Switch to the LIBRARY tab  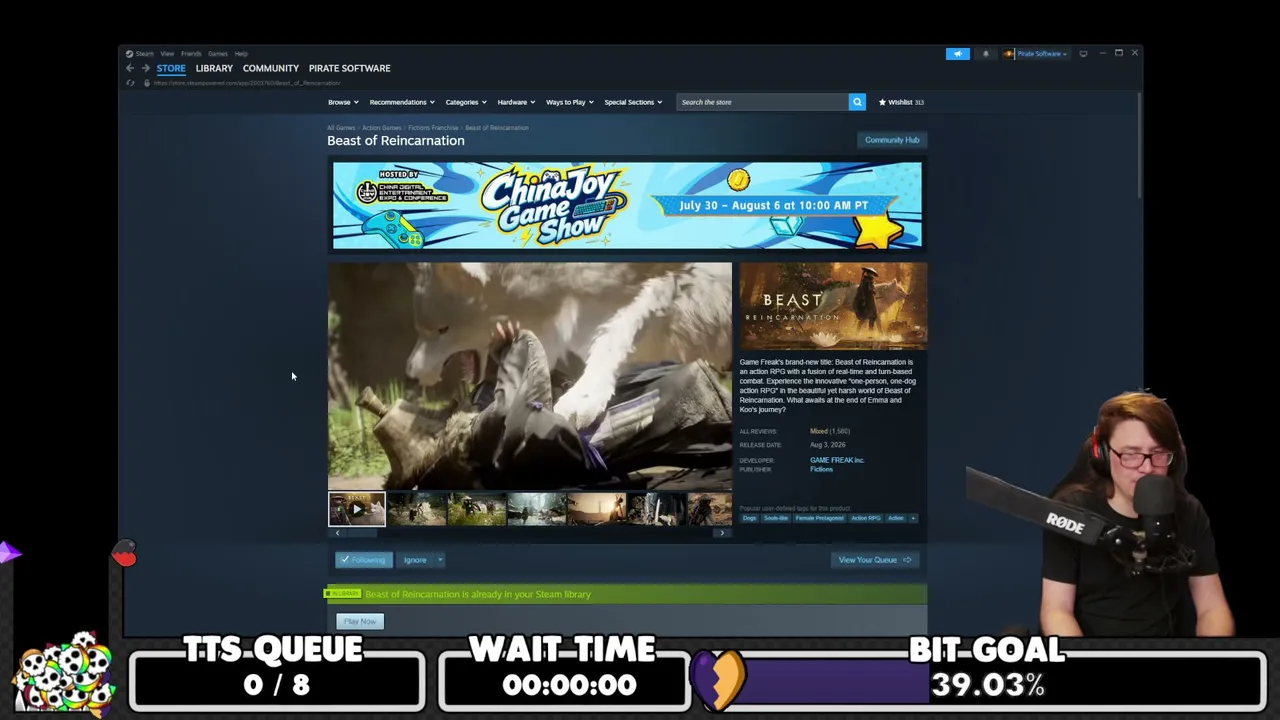[x=214, y=68]
